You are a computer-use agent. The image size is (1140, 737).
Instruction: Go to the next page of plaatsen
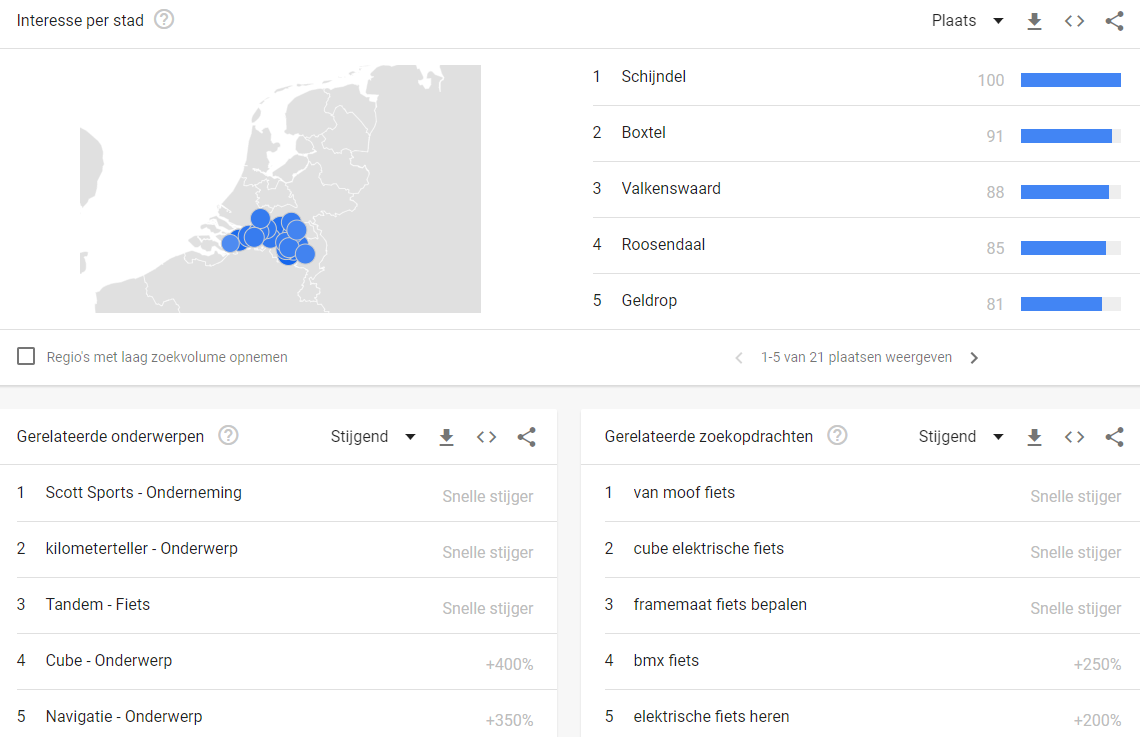point(974,356)
